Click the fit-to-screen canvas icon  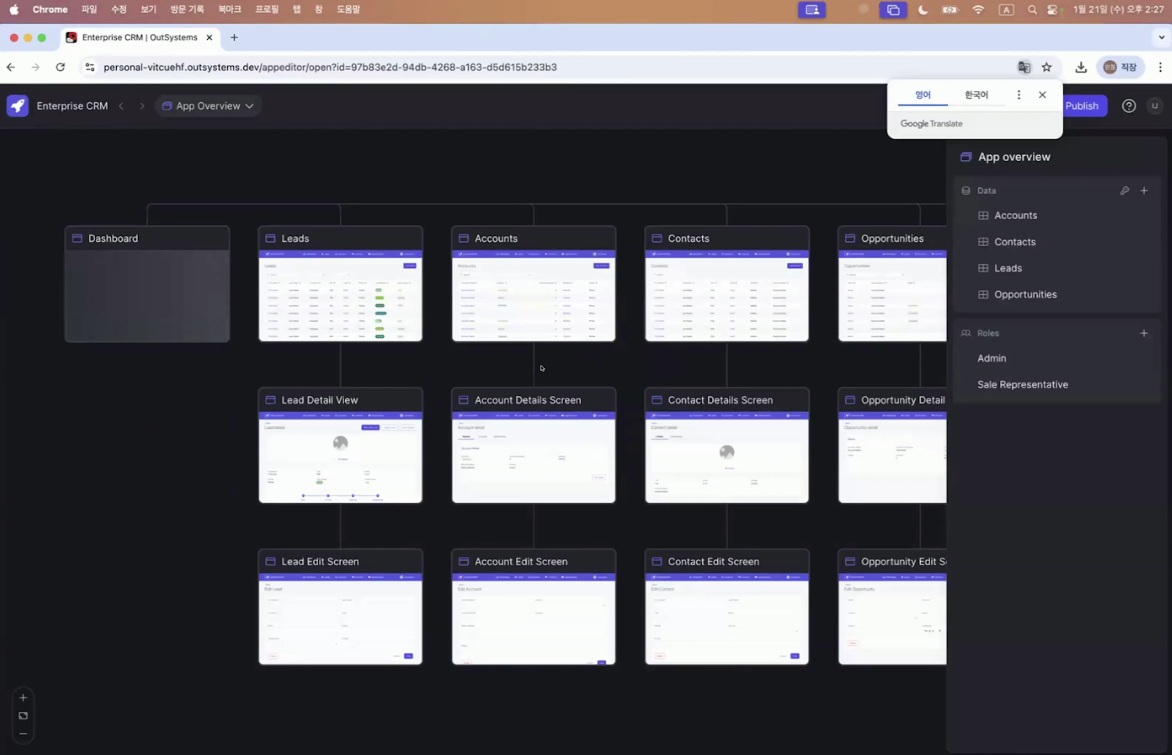[x=23, y=716]
